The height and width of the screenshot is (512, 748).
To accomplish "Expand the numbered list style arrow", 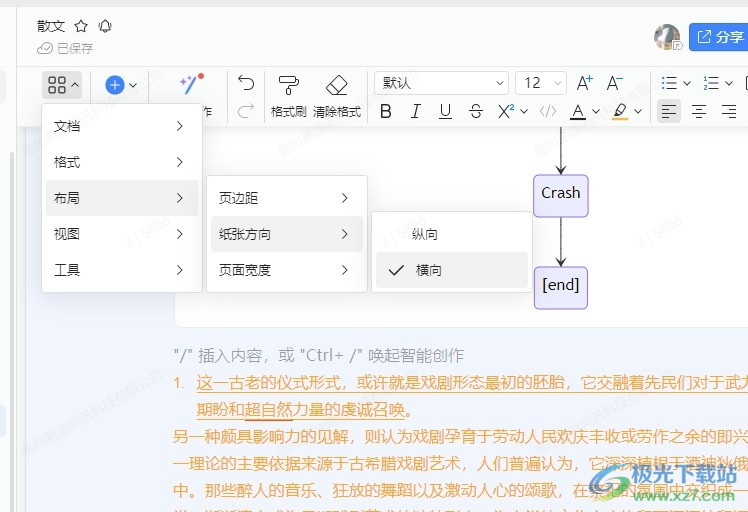I will coord(729,83).
